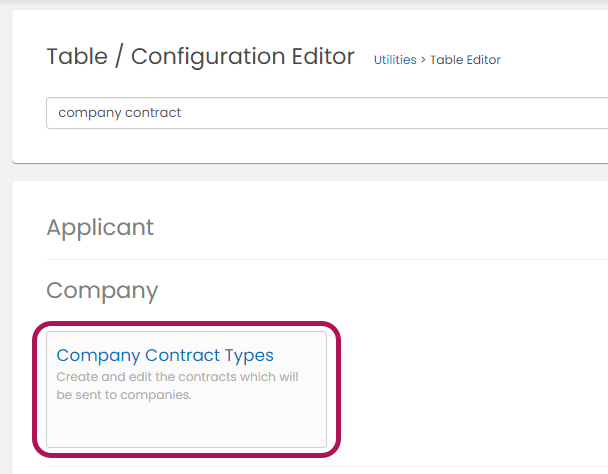Click the Table / Configuration Editor page title
The width and height of the screenshot is (608, 474).
click(200, 57)
